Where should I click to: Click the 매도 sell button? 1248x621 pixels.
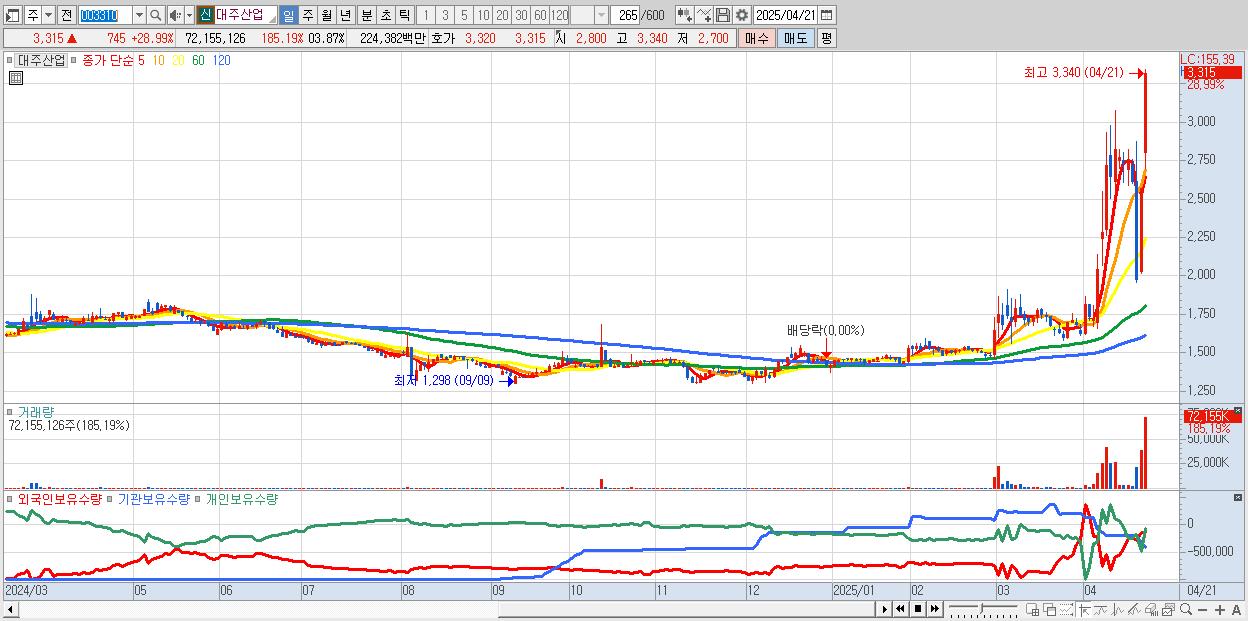coord(794,38)
